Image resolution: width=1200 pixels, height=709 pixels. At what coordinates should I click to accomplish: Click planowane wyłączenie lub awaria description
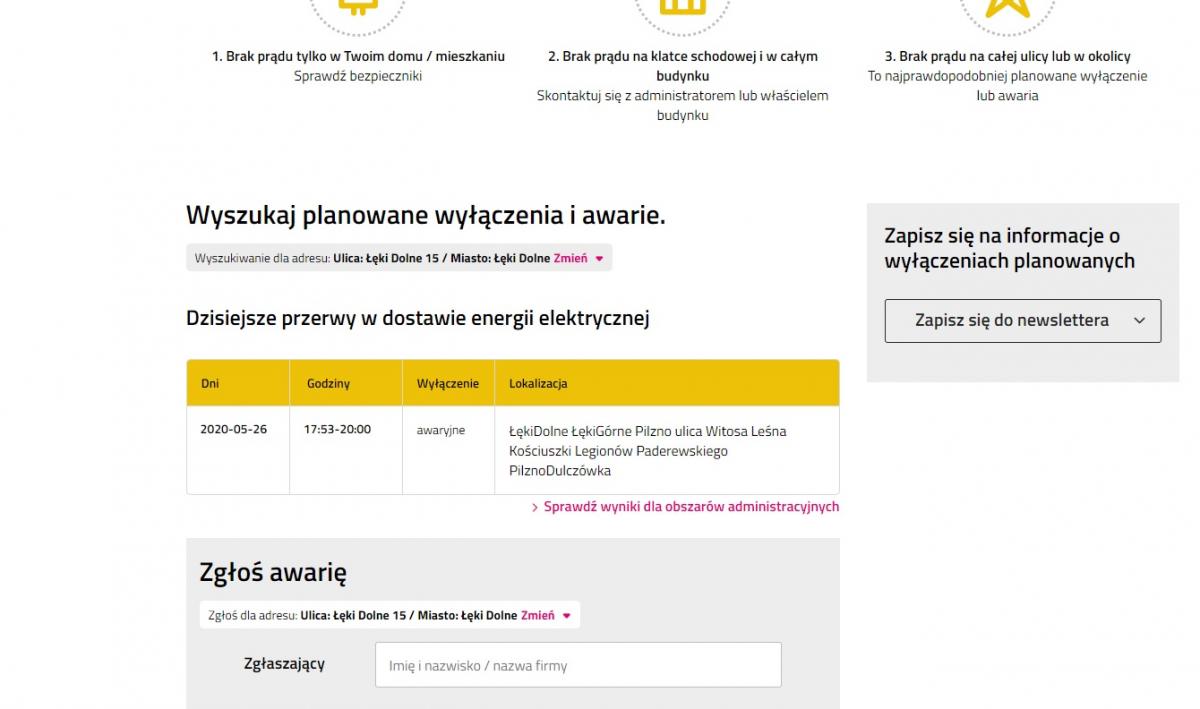pos(1008,86)
